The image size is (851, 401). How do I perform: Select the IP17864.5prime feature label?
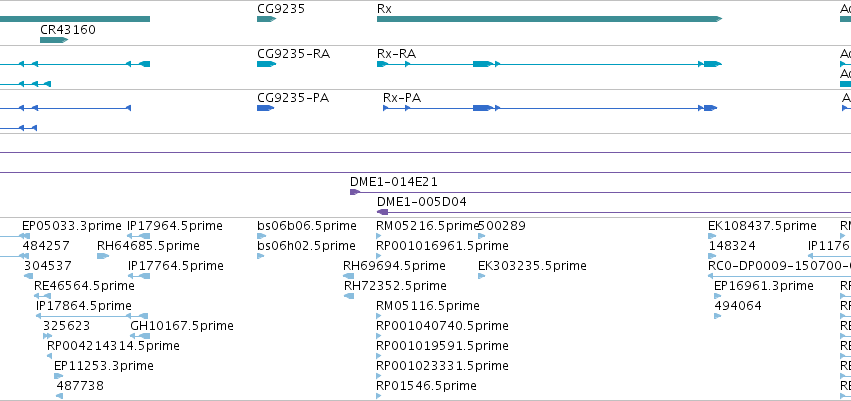click(84, 305)
